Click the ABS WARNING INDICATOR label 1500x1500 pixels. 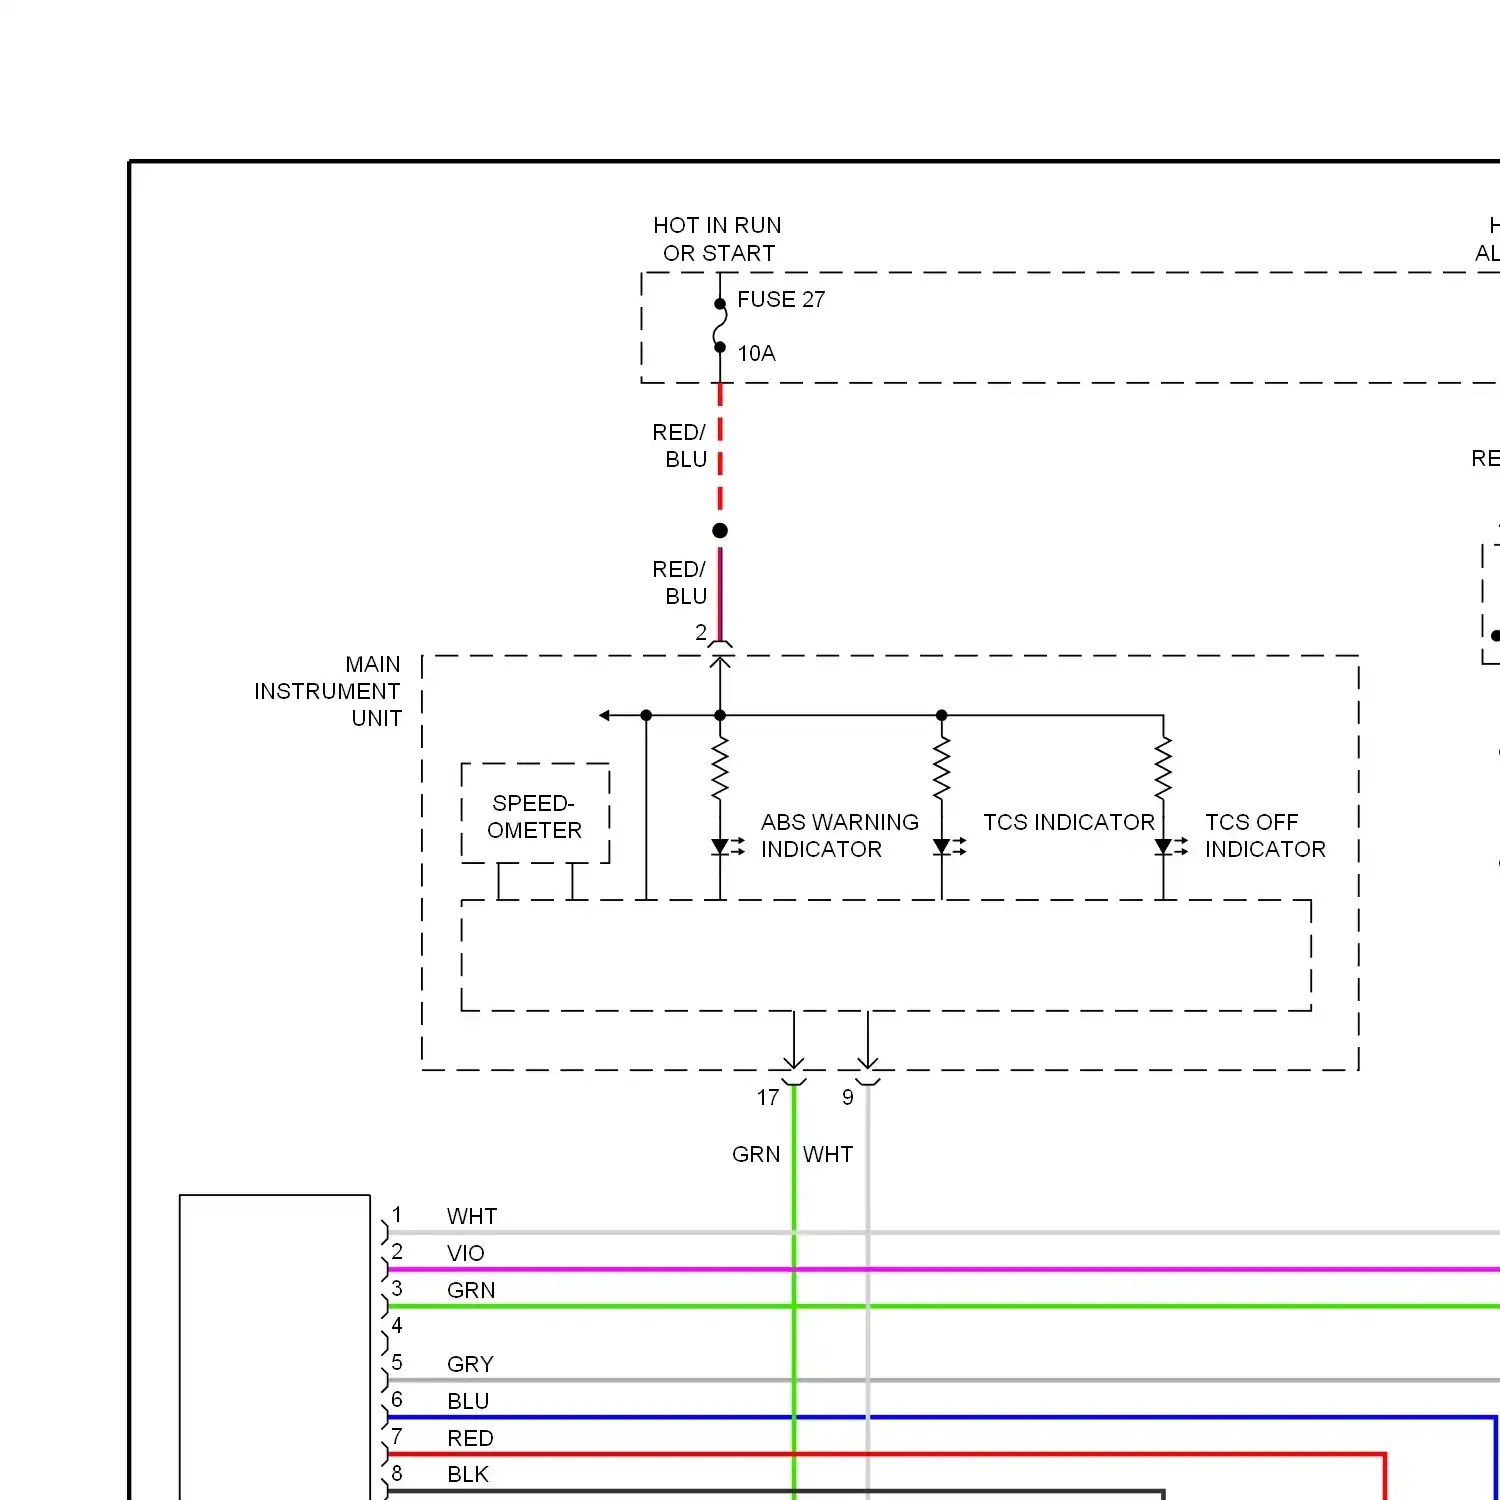pos(839,835)
